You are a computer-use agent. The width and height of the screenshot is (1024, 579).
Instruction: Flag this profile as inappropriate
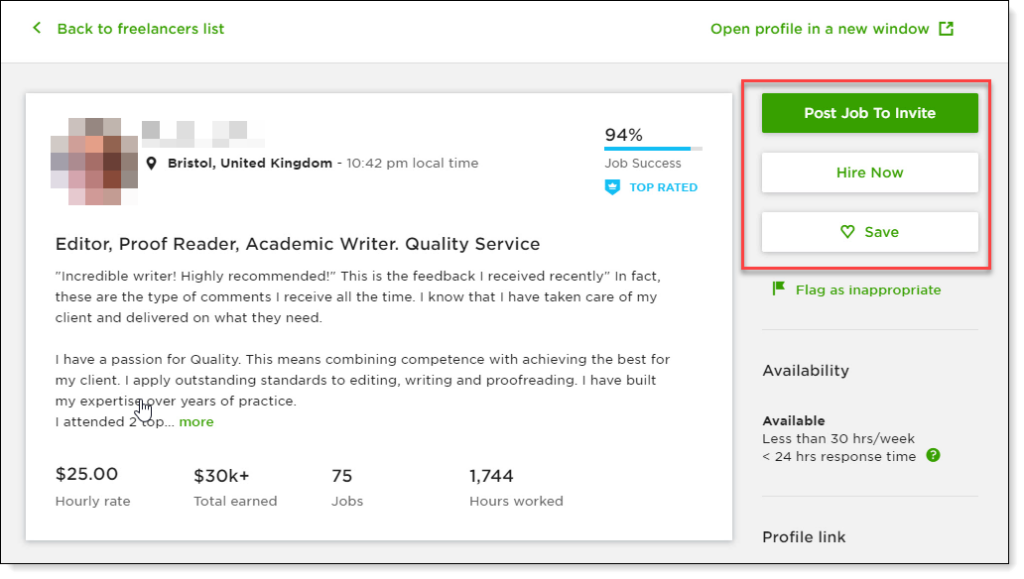tap(867, 290)
